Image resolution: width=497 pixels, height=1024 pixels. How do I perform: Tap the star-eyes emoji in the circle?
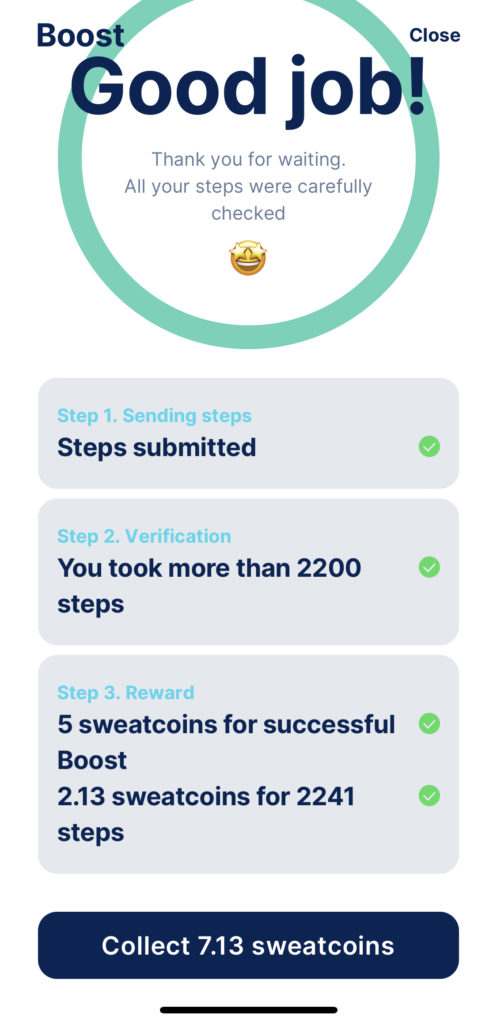coord(248,258)
